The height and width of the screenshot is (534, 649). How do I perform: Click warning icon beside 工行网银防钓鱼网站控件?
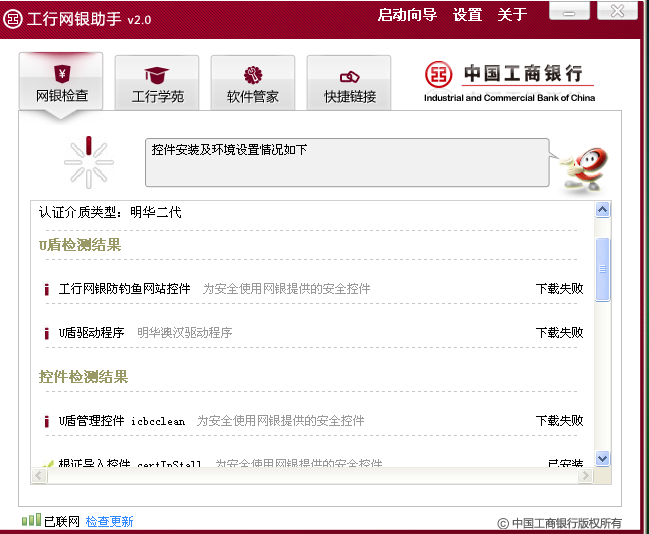pyautogui.click(x=47, y=289)
